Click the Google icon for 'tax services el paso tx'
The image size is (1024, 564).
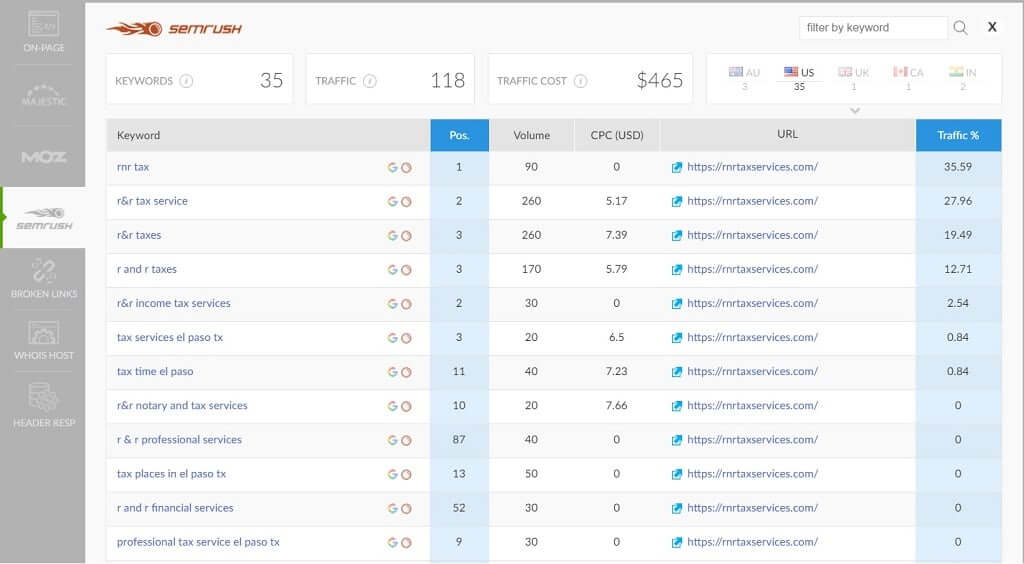pos(392,338)
